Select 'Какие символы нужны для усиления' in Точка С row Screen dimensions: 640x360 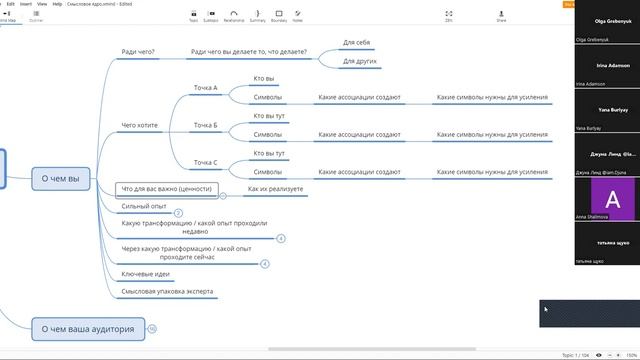tap(492, 172)
